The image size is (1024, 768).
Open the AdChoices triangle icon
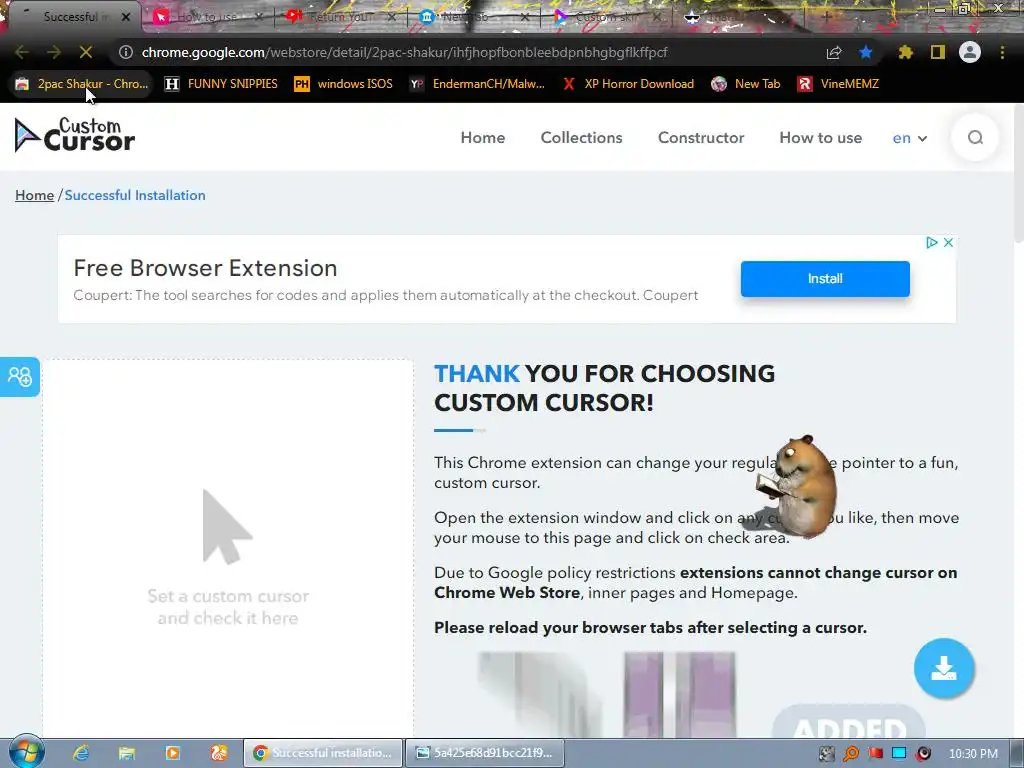(x=932, y=242)
